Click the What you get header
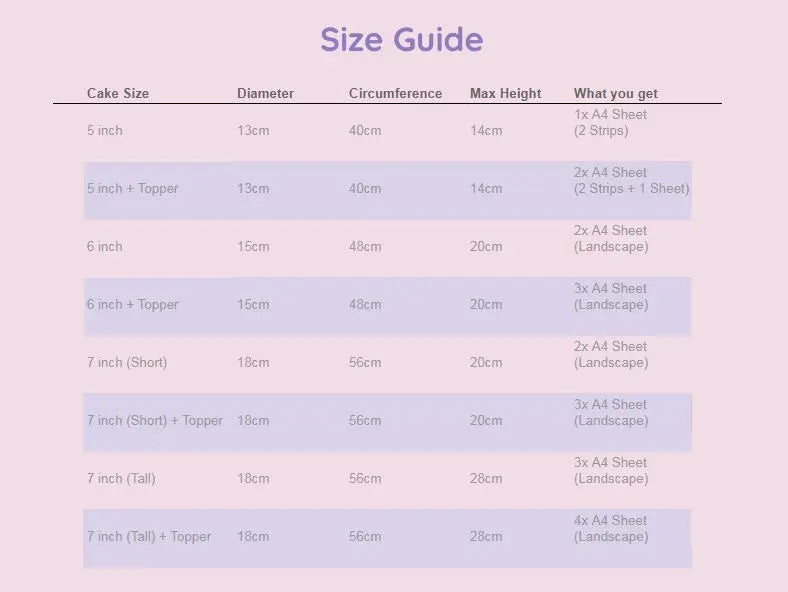Screen dimensions: 788x592 (615, 94)
